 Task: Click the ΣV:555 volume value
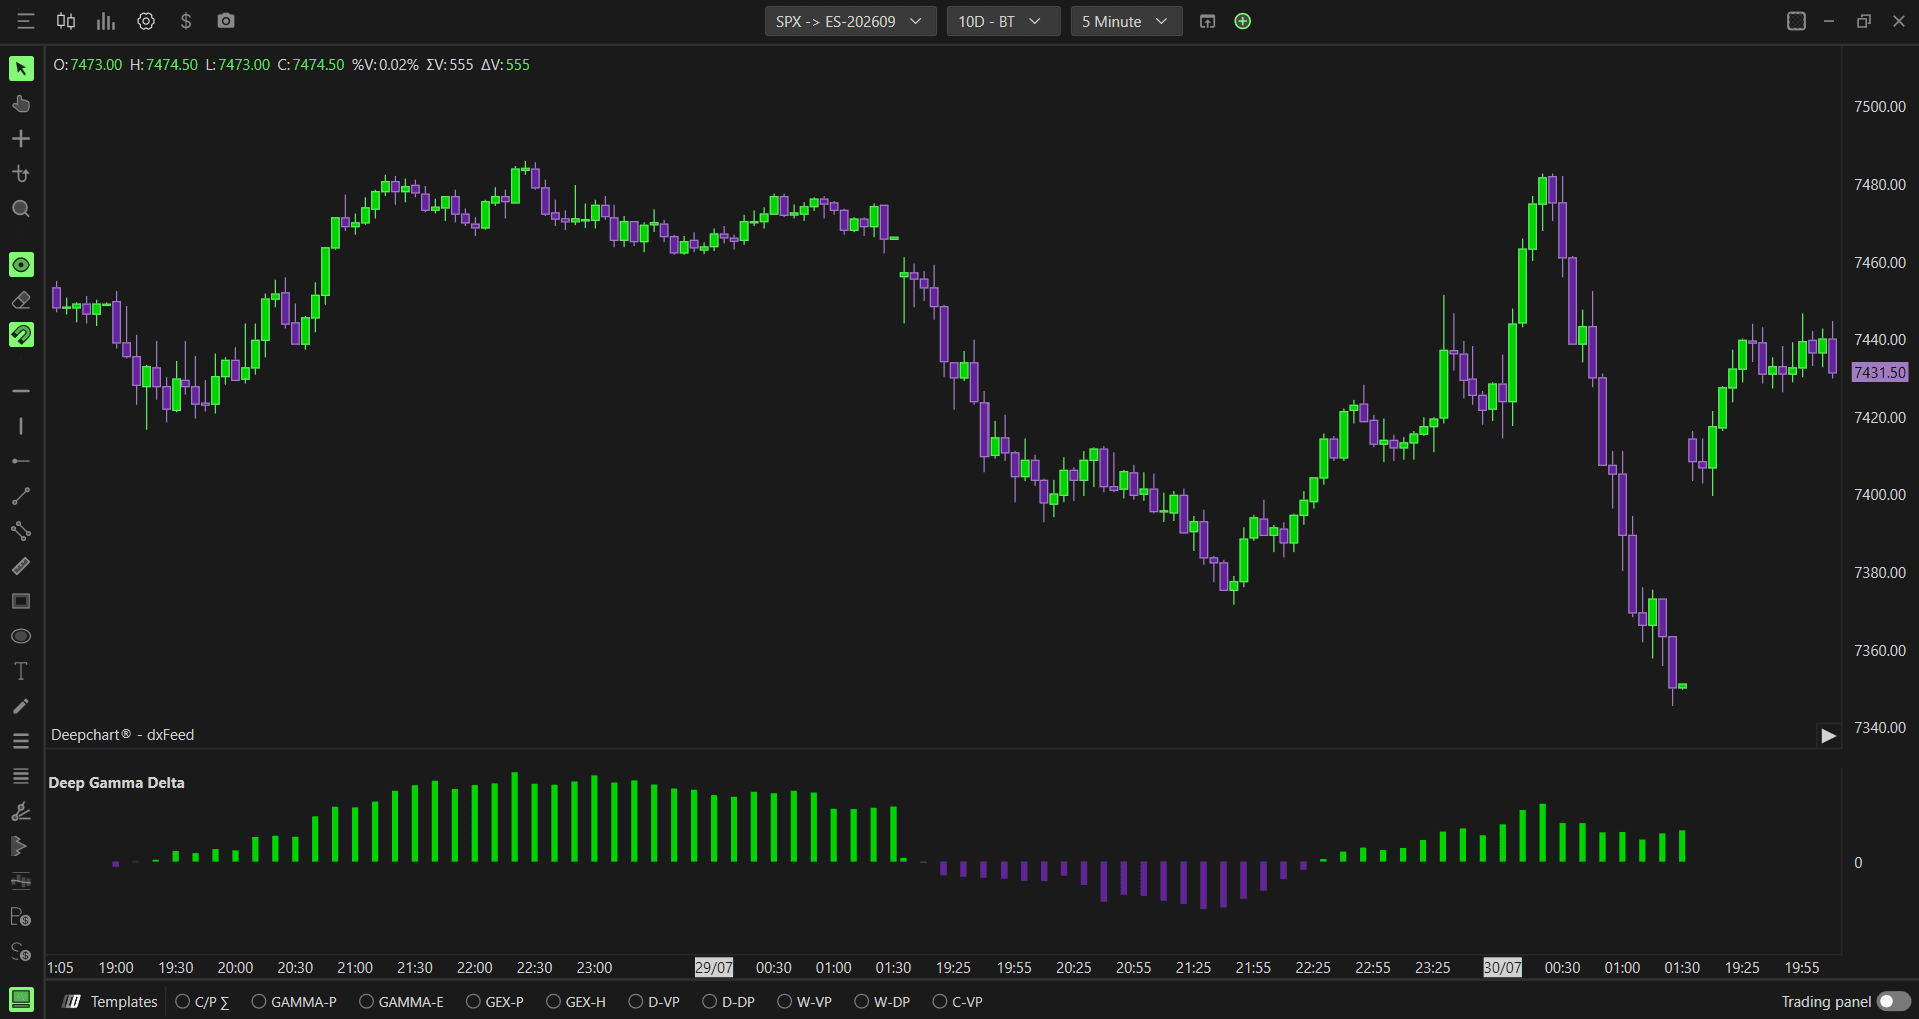point(450,64)
